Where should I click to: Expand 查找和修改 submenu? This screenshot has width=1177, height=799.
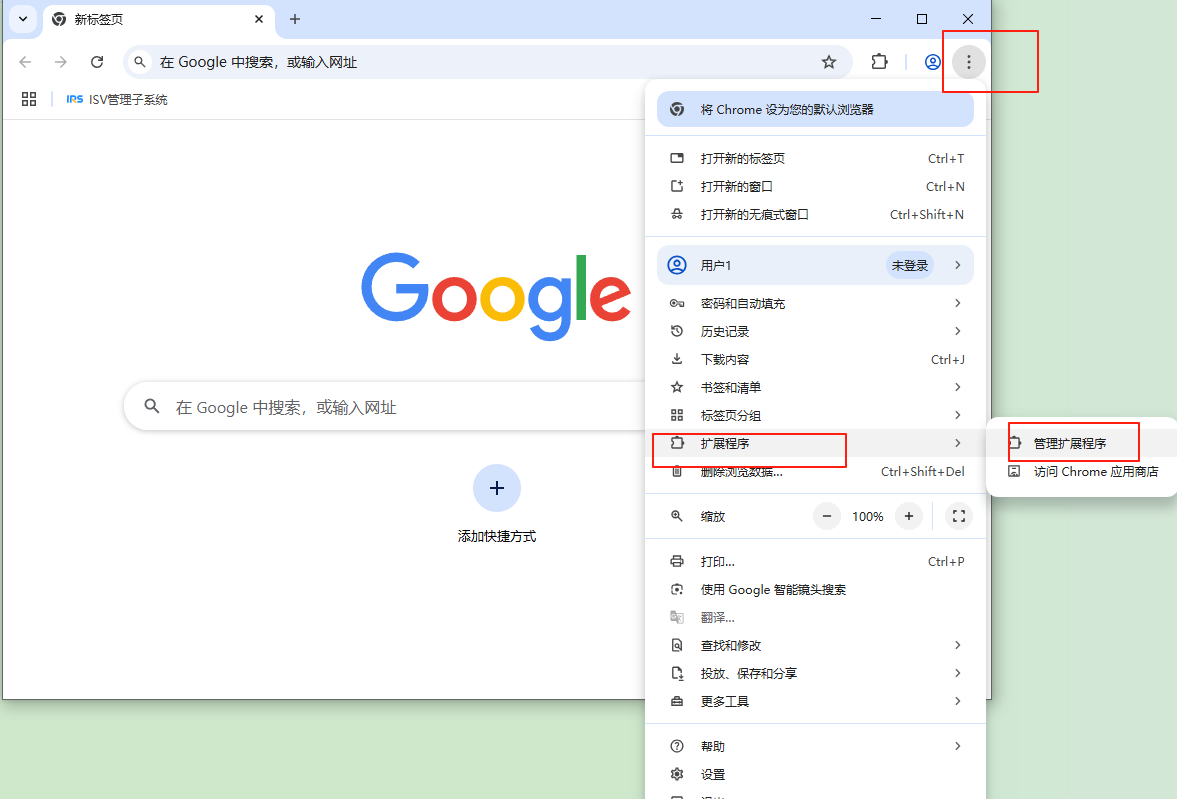click(815, 646)
